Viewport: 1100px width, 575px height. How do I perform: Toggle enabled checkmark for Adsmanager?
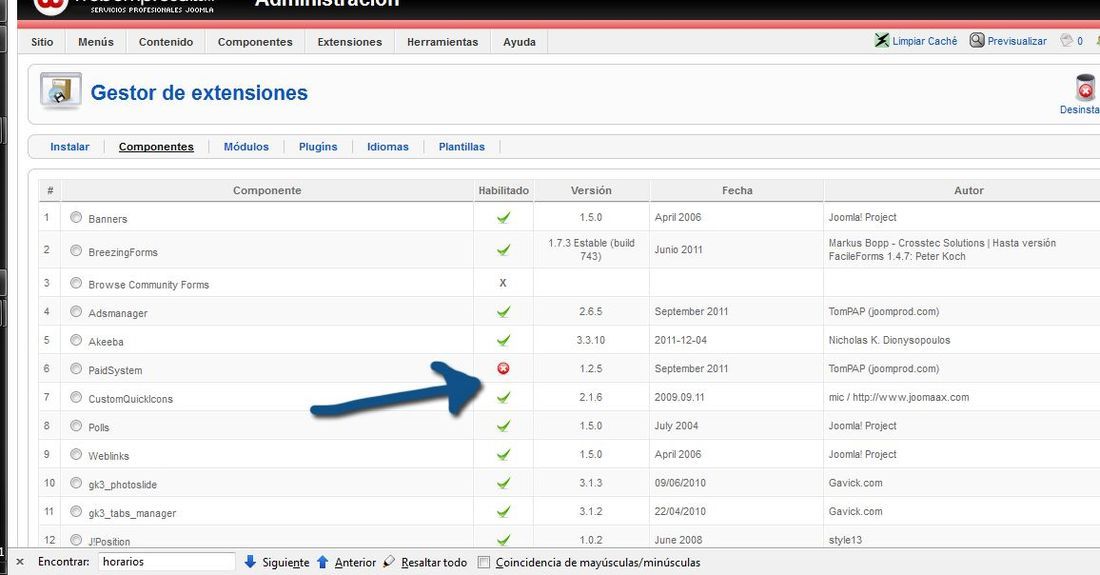point(503,311)
